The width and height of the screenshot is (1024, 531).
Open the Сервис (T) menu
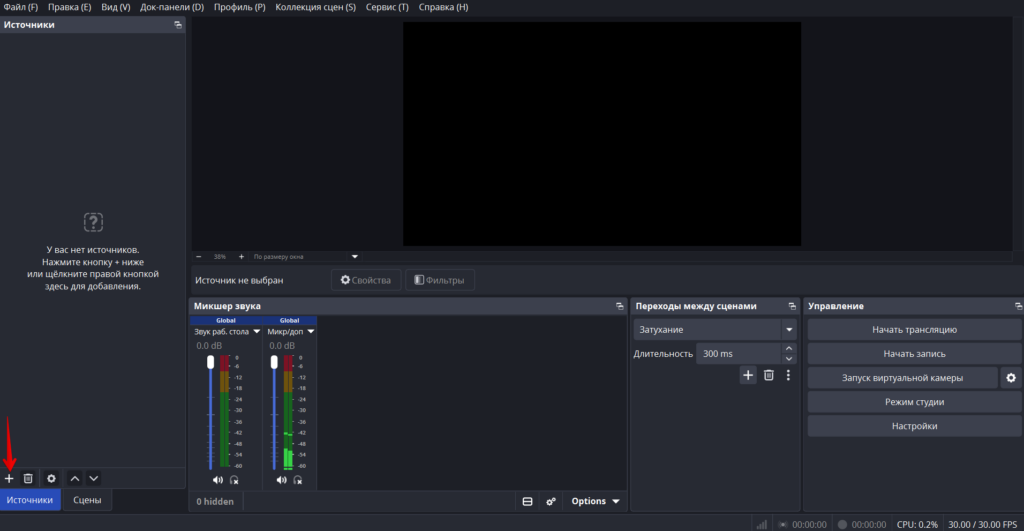point(387,7)
